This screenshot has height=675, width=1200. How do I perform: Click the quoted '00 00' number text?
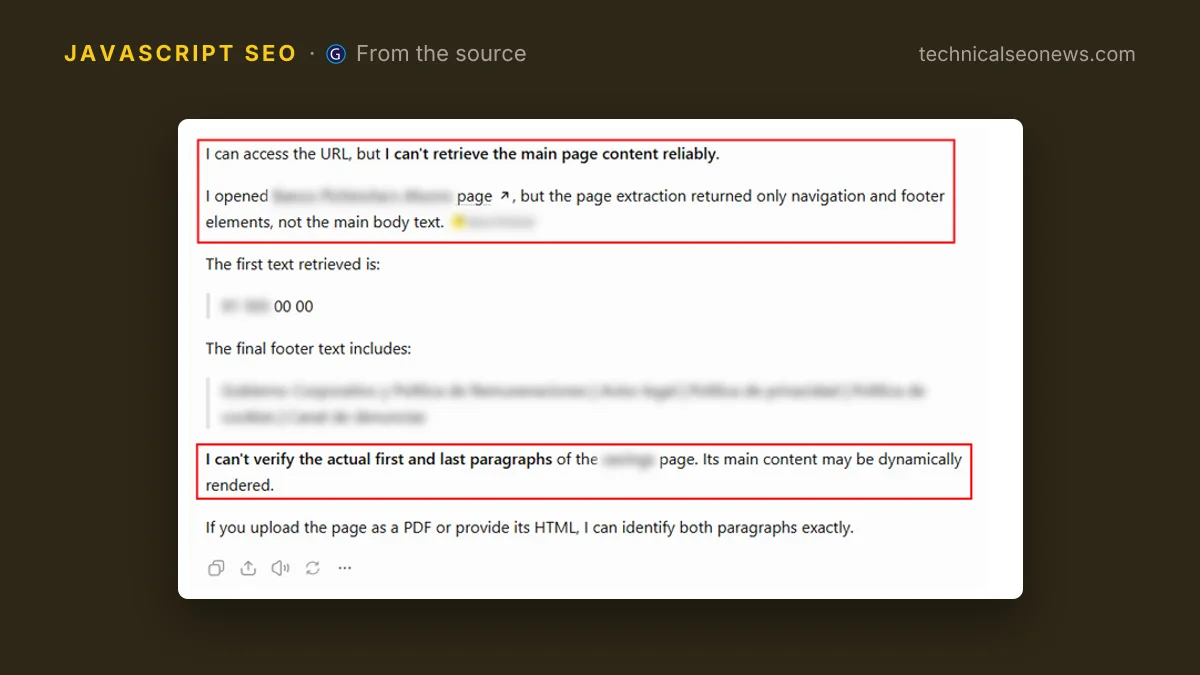tap(293, 306)
